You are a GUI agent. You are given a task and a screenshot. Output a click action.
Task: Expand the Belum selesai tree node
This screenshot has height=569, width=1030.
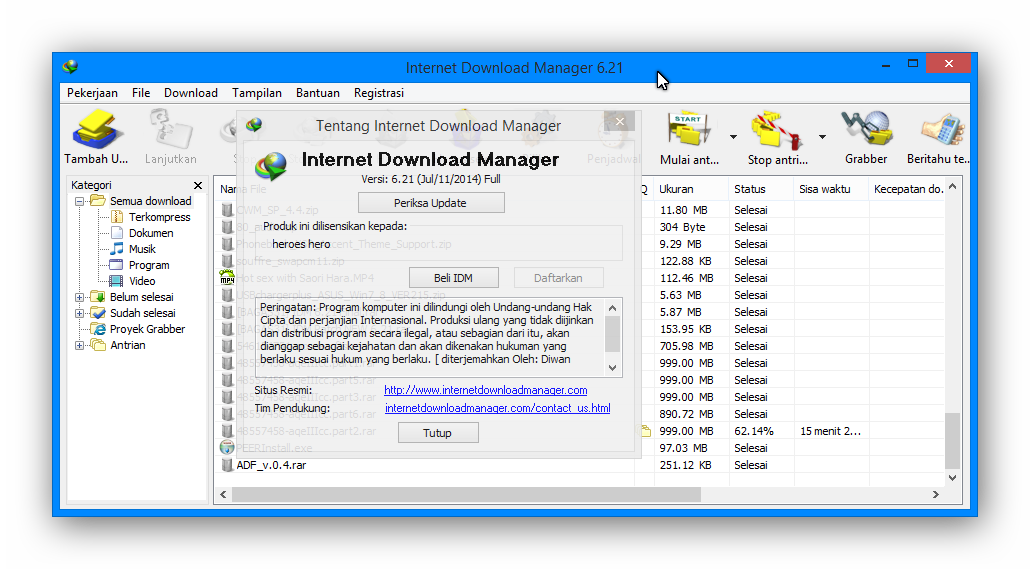[x=79, y=298]
